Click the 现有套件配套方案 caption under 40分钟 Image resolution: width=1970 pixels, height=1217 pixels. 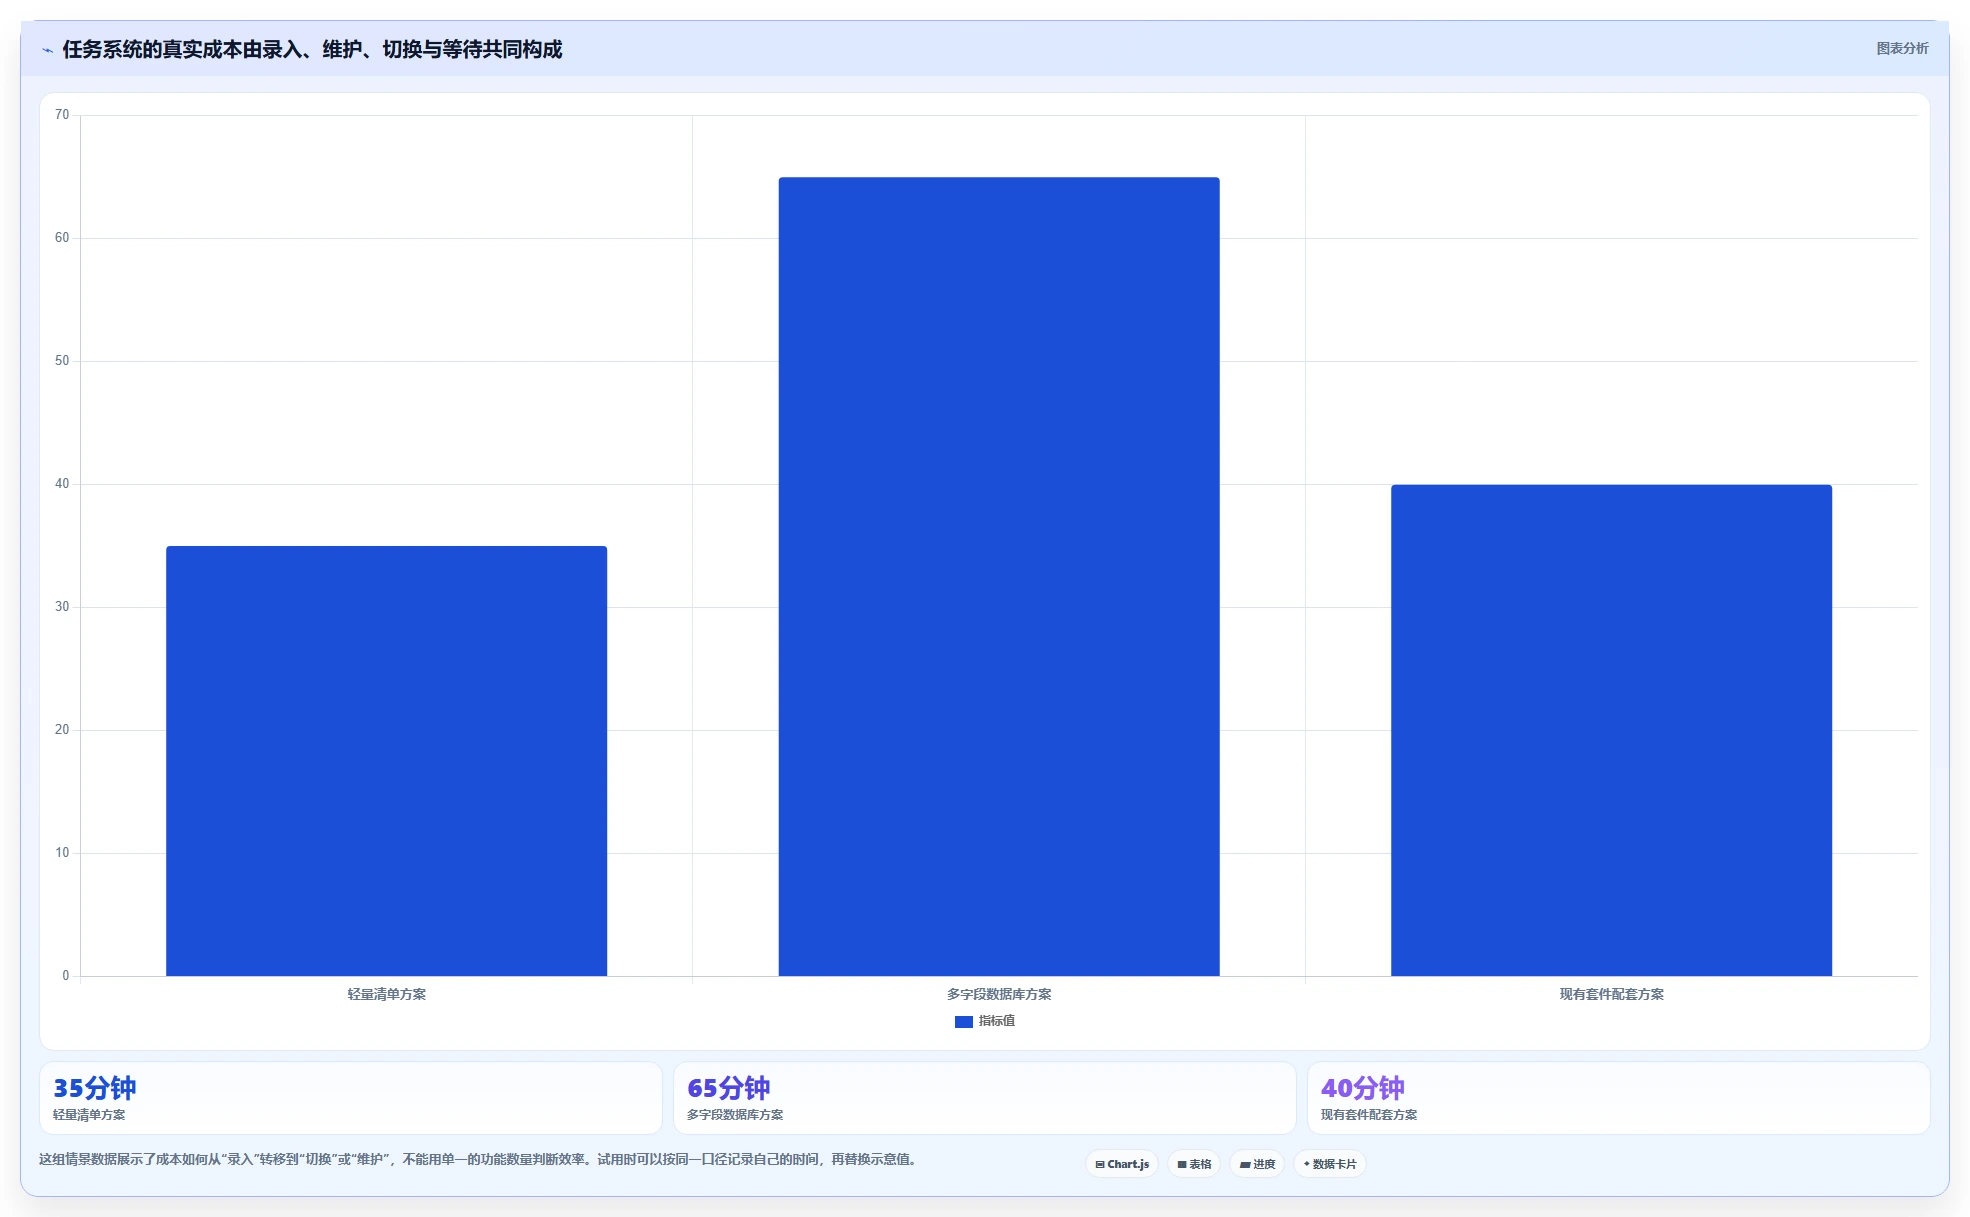coord(1369,1115)
